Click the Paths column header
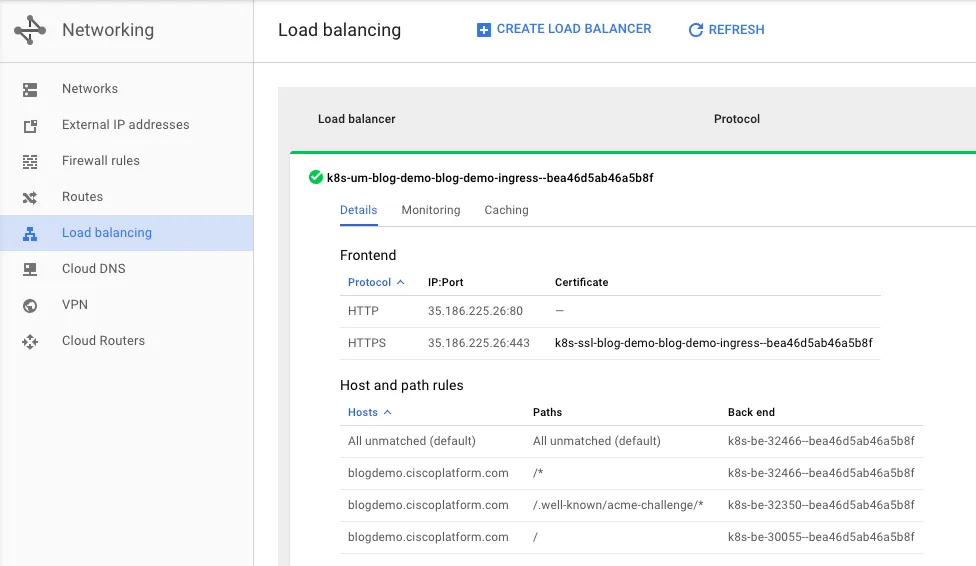Image resolution: width=976 pixels, height=566 pixels. pyautogui.click(x=547, y=412)
